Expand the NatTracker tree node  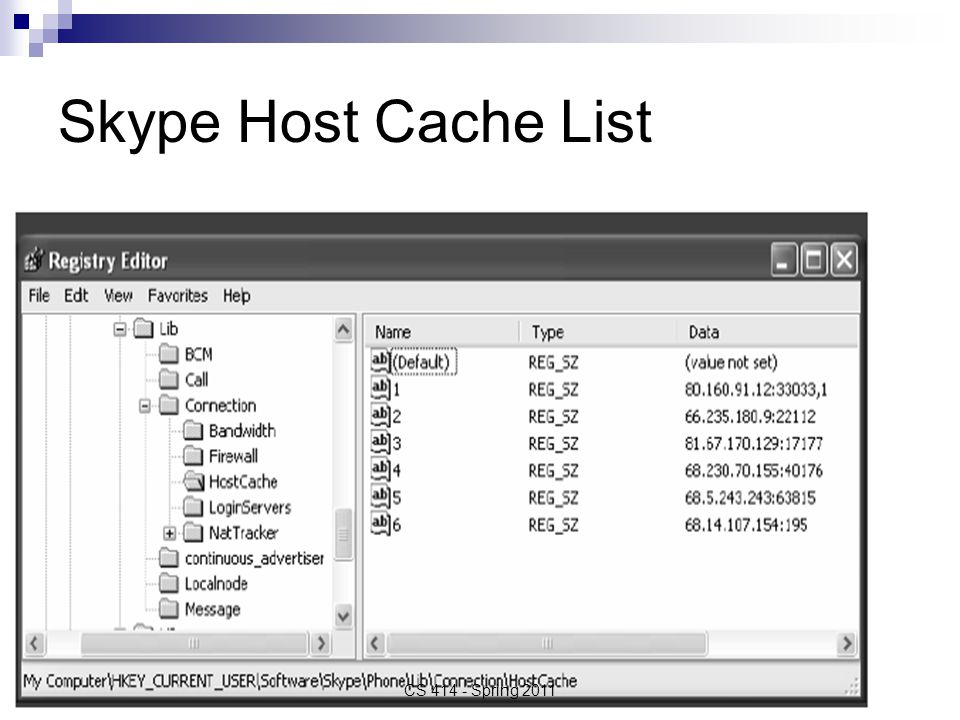(170, 533)
